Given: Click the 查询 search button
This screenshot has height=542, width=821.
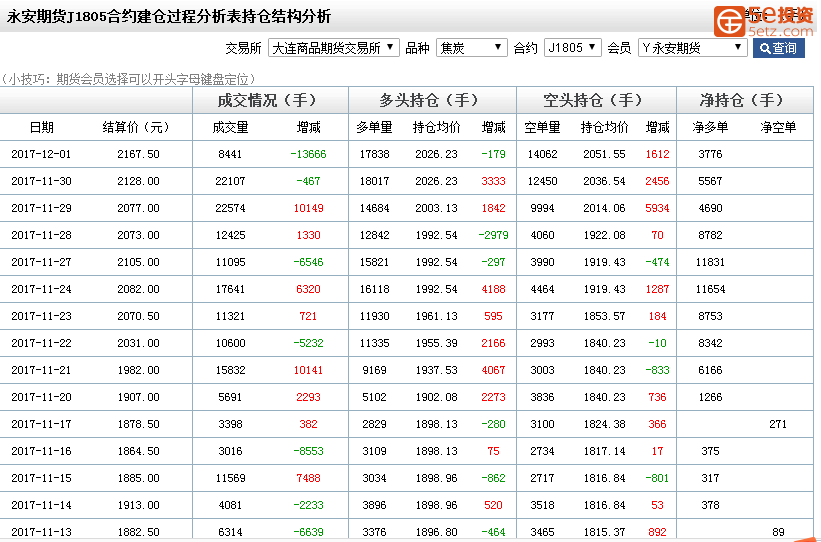Looking at the screenshot, I should (x=779, y=48).
